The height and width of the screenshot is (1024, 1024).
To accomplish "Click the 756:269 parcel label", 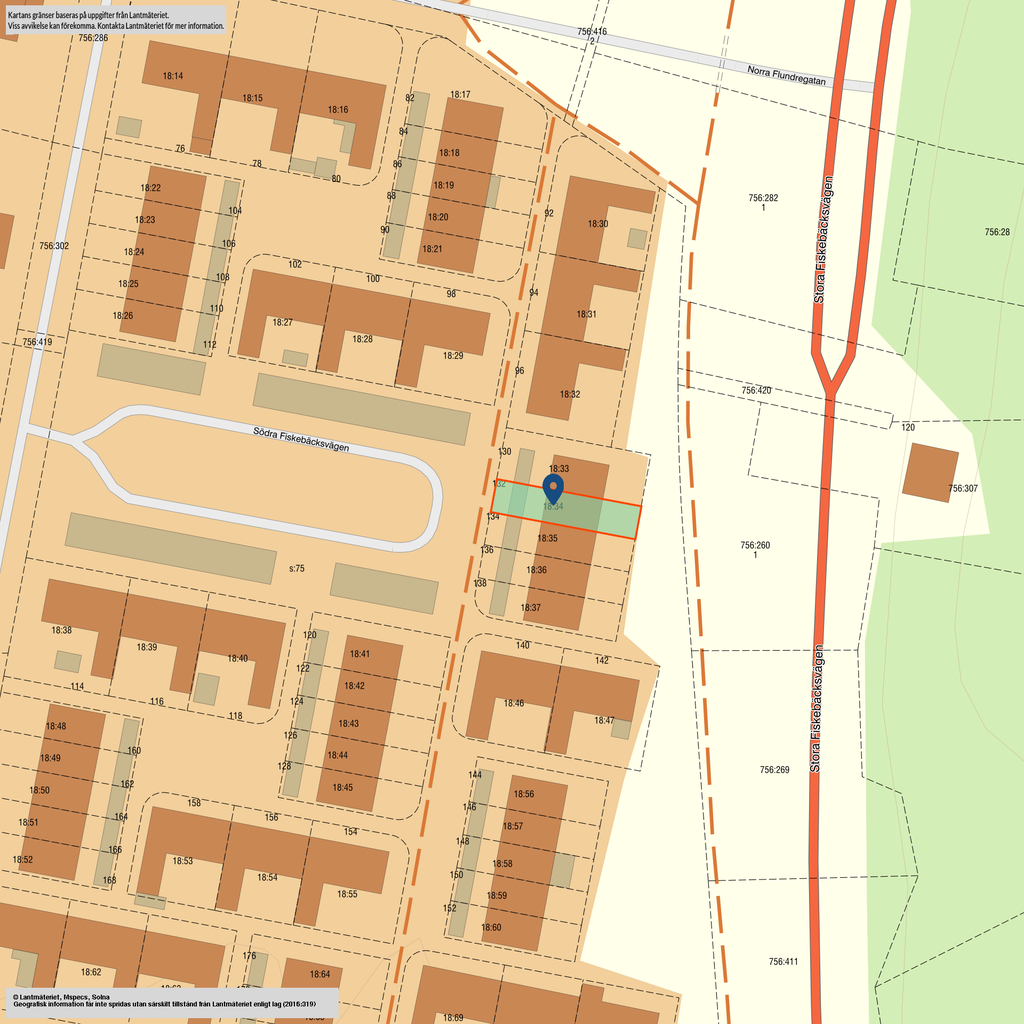I will point(774,770).
